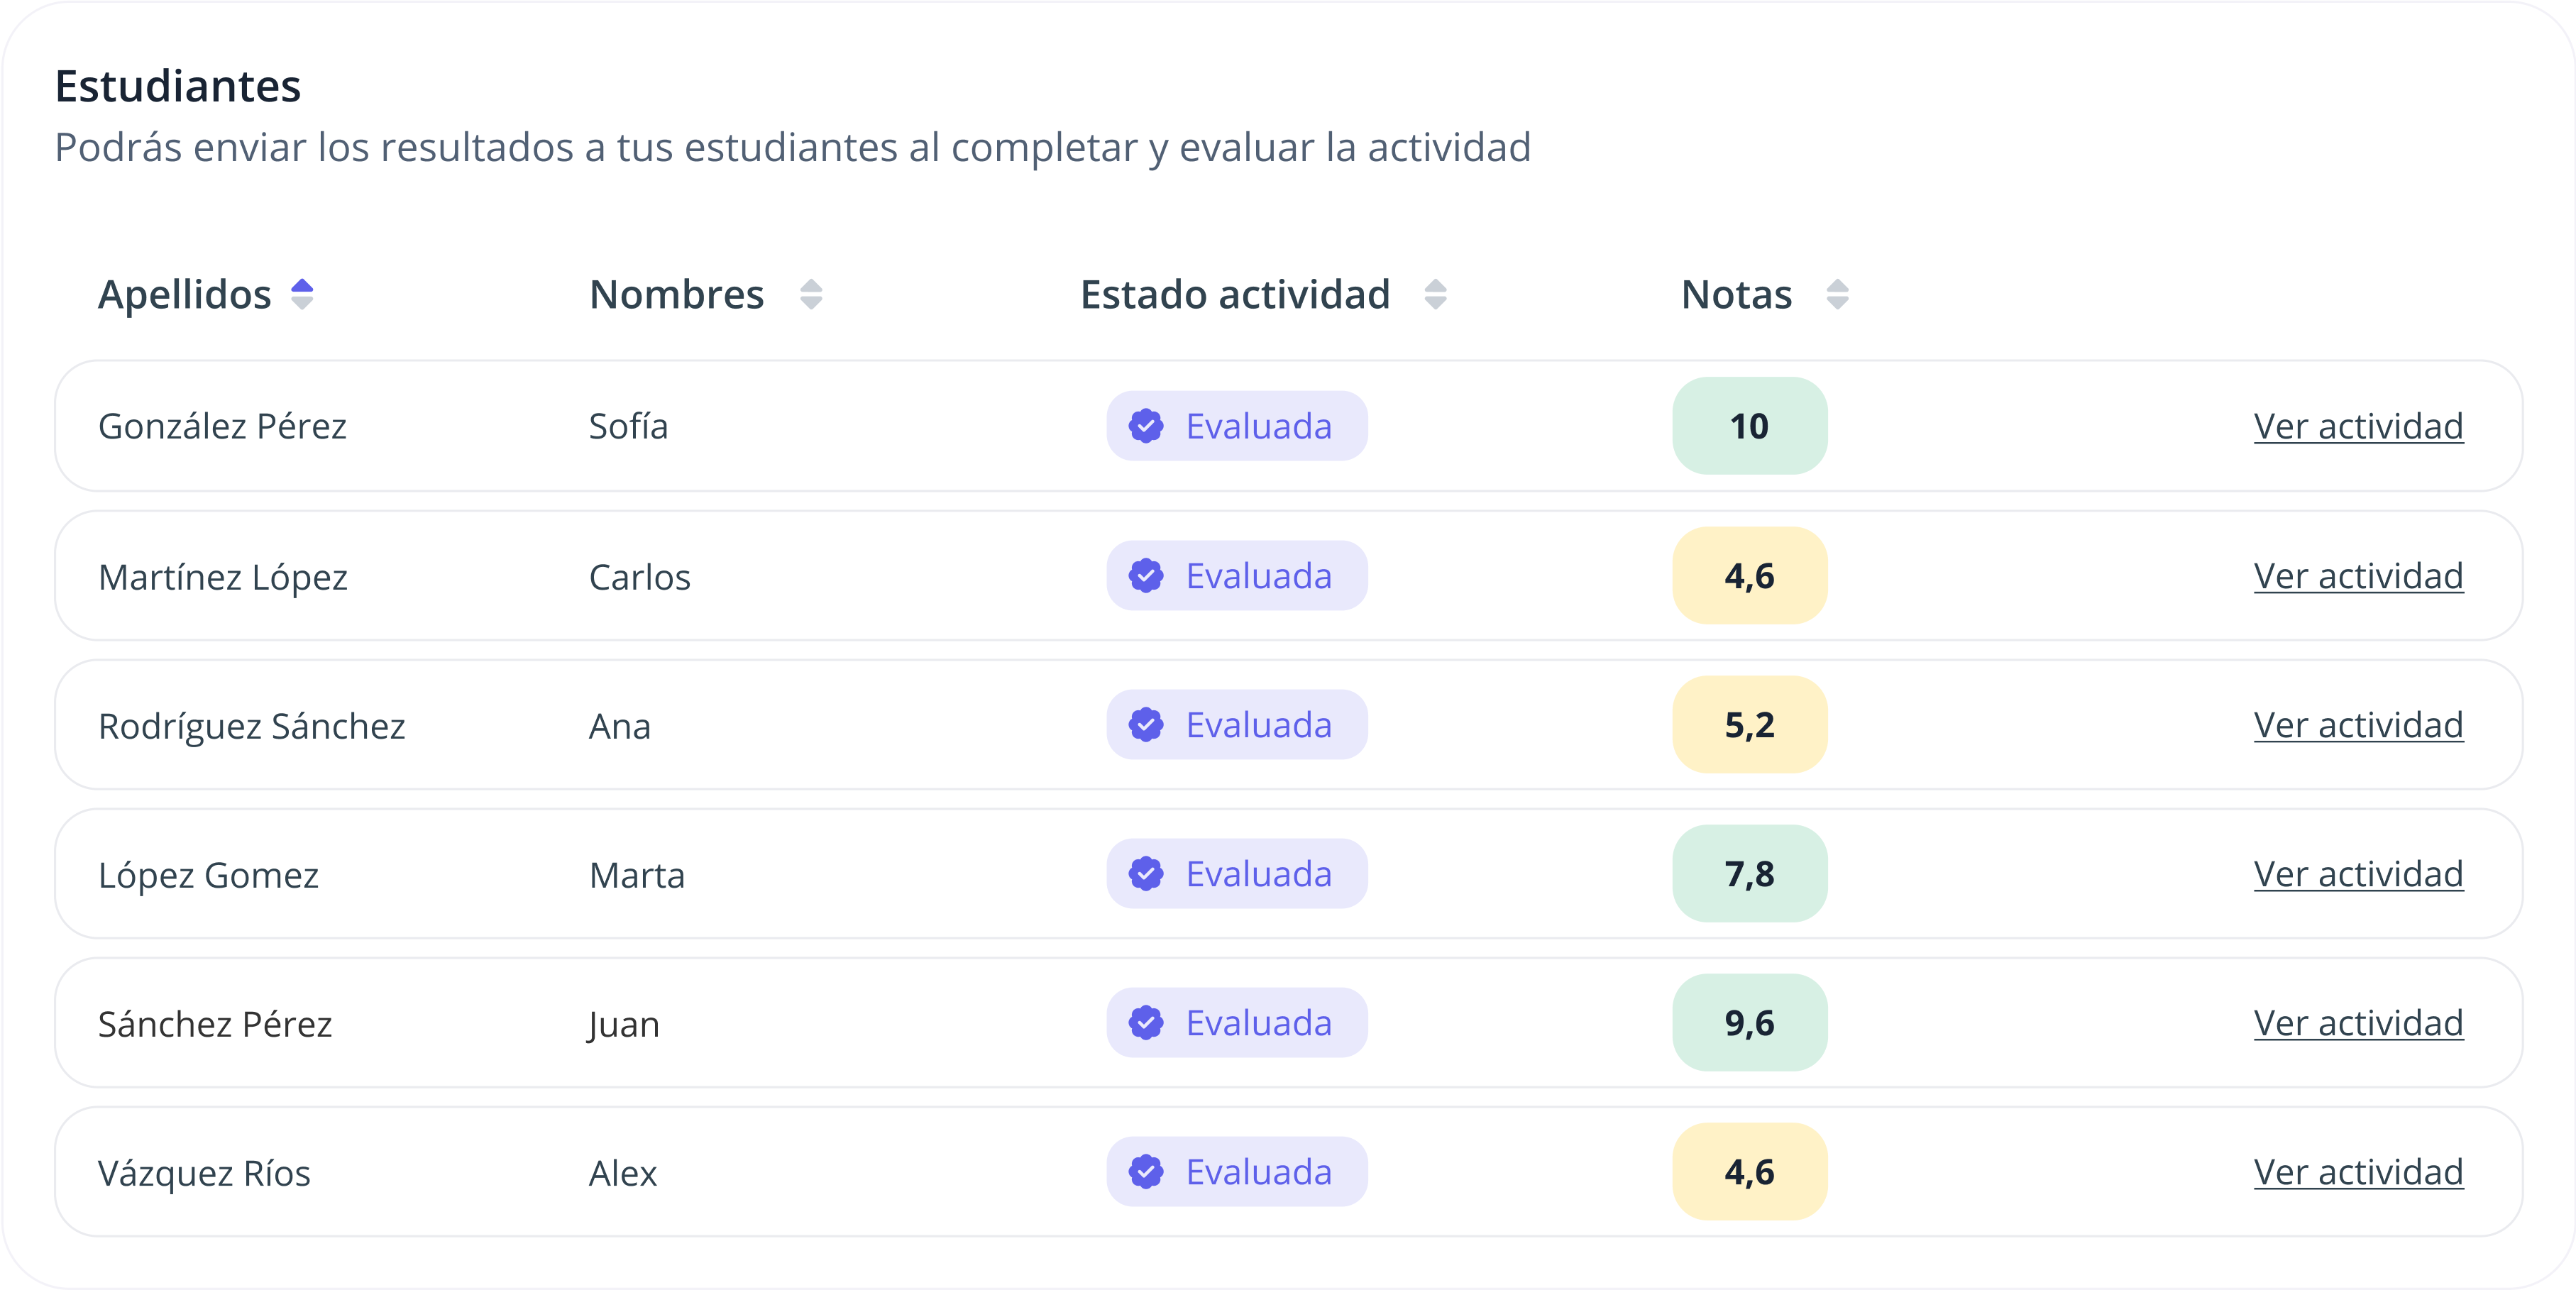
Task: Click the Evaluada check icon for Ana
Action: click(x=1146, y=725)
